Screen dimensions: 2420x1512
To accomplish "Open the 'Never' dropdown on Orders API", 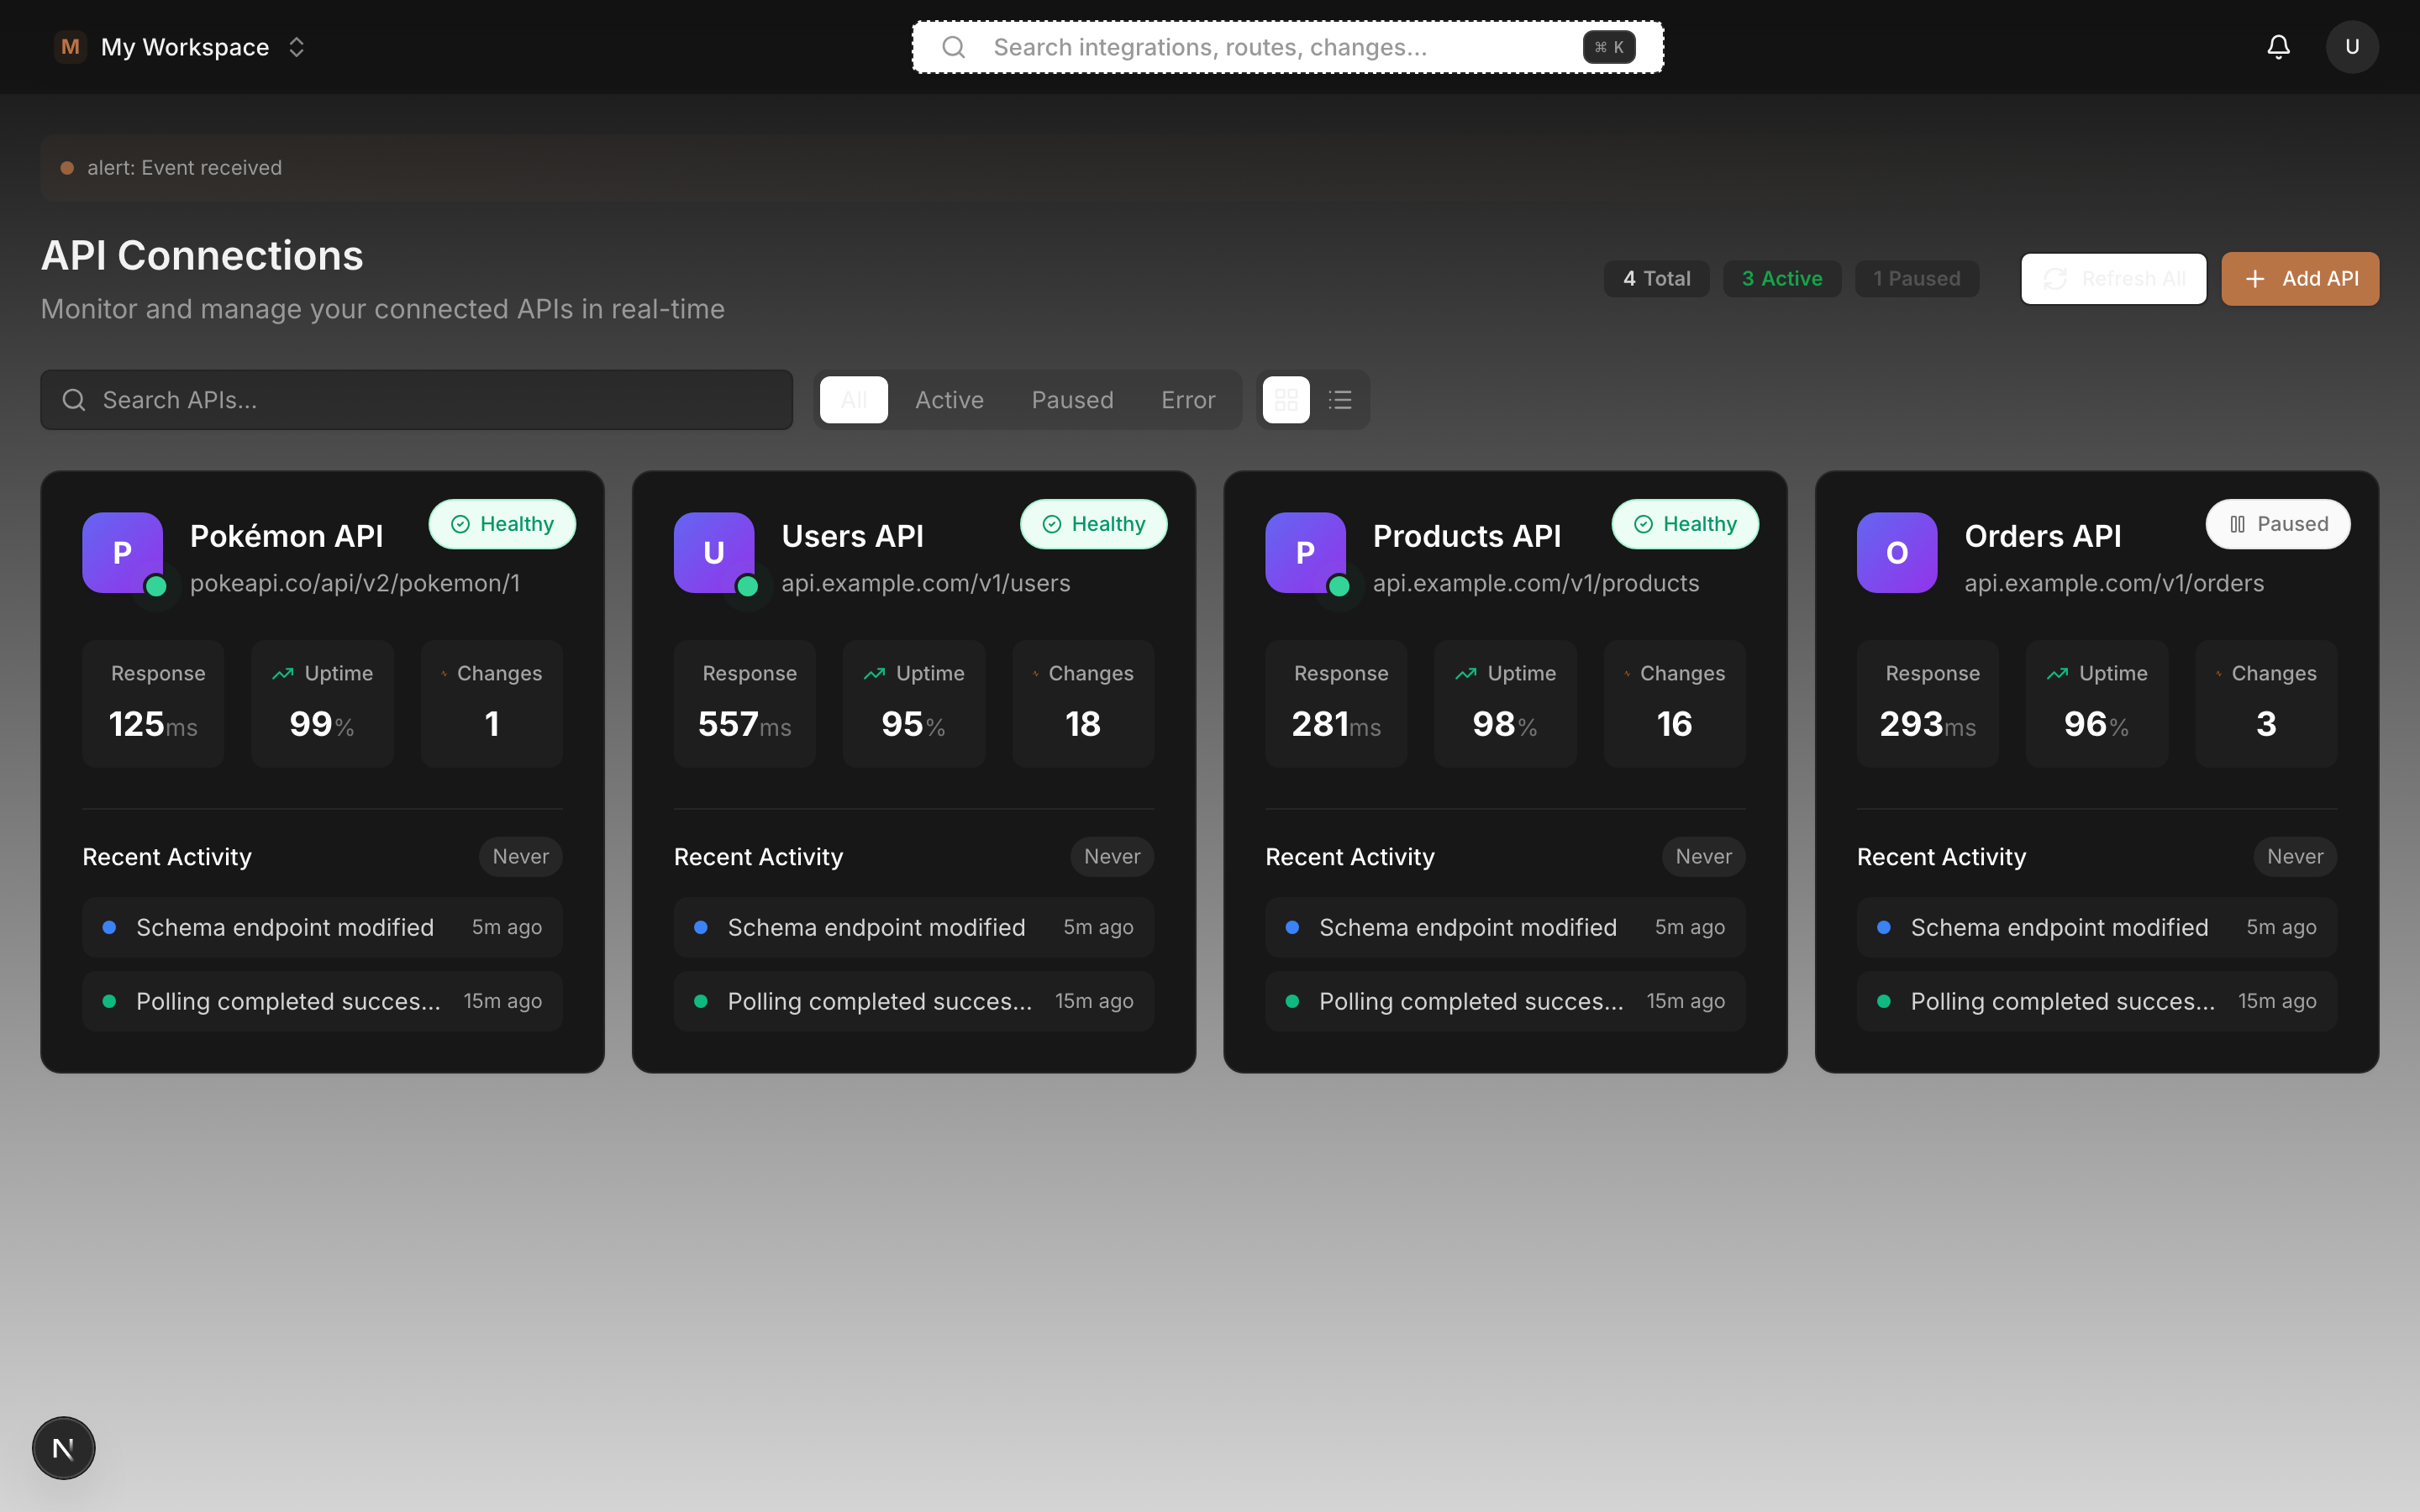I will pos(2294,856).
